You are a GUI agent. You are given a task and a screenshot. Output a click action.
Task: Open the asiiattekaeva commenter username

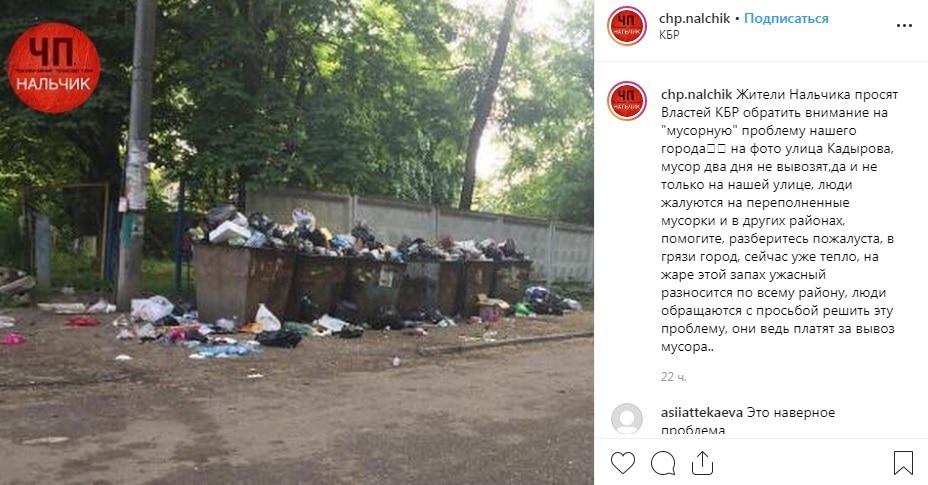[x=702, y=412]
